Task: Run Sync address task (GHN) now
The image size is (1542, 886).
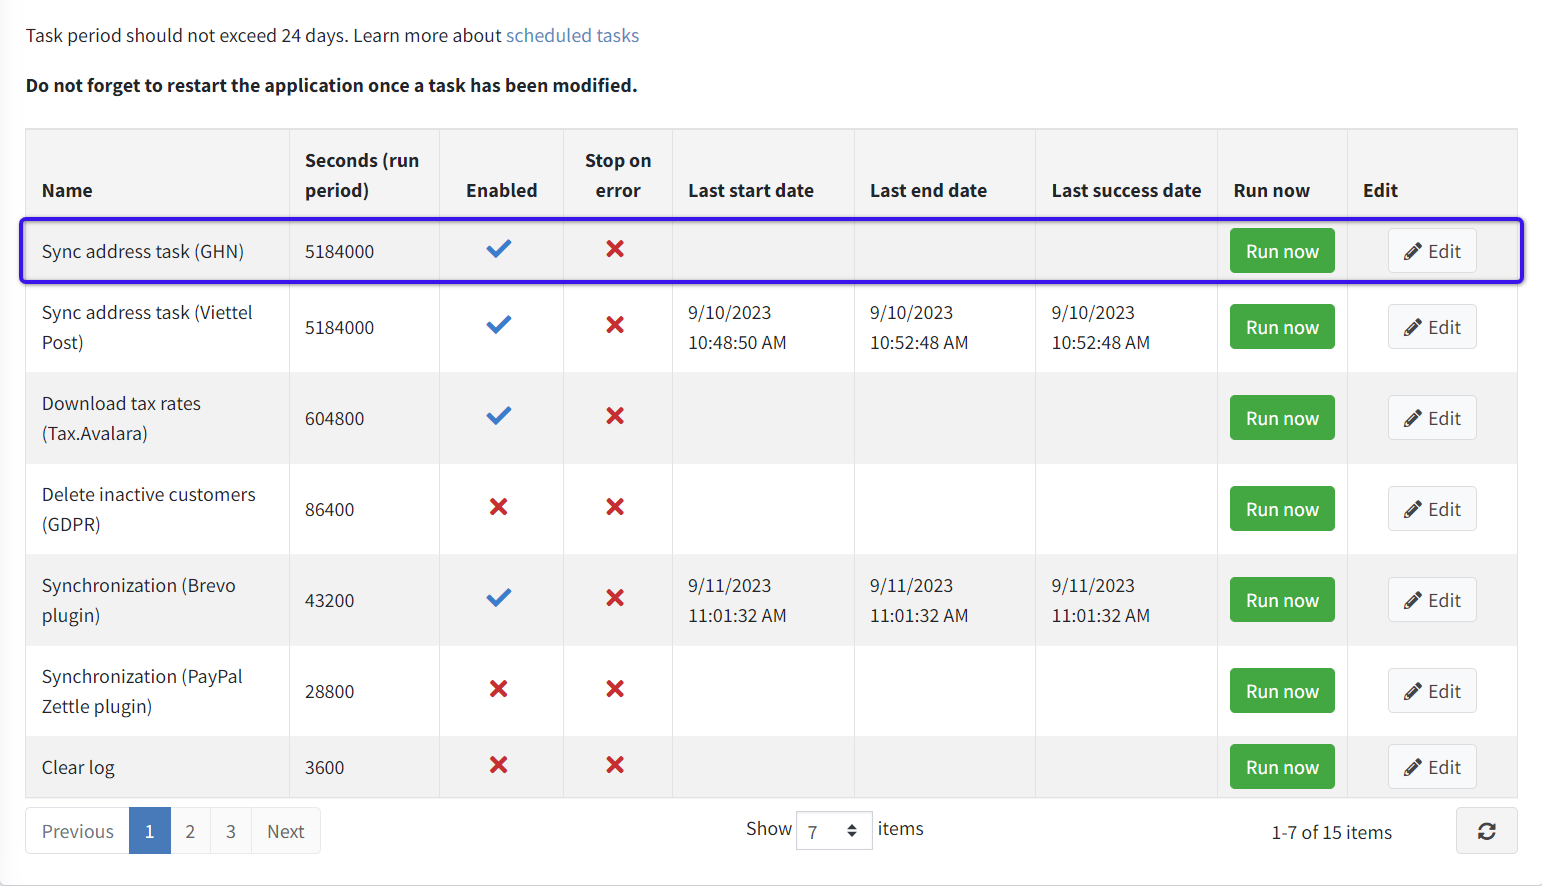Action: point(1282,251)
